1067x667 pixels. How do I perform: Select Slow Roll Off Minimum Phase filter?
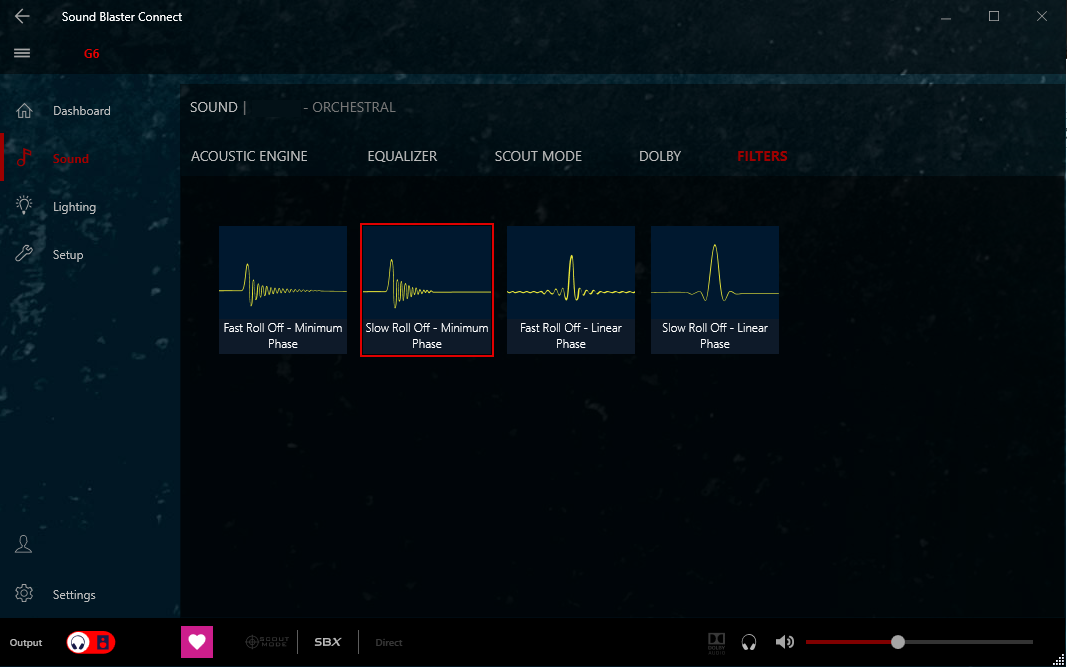click(x=427, y=290)
